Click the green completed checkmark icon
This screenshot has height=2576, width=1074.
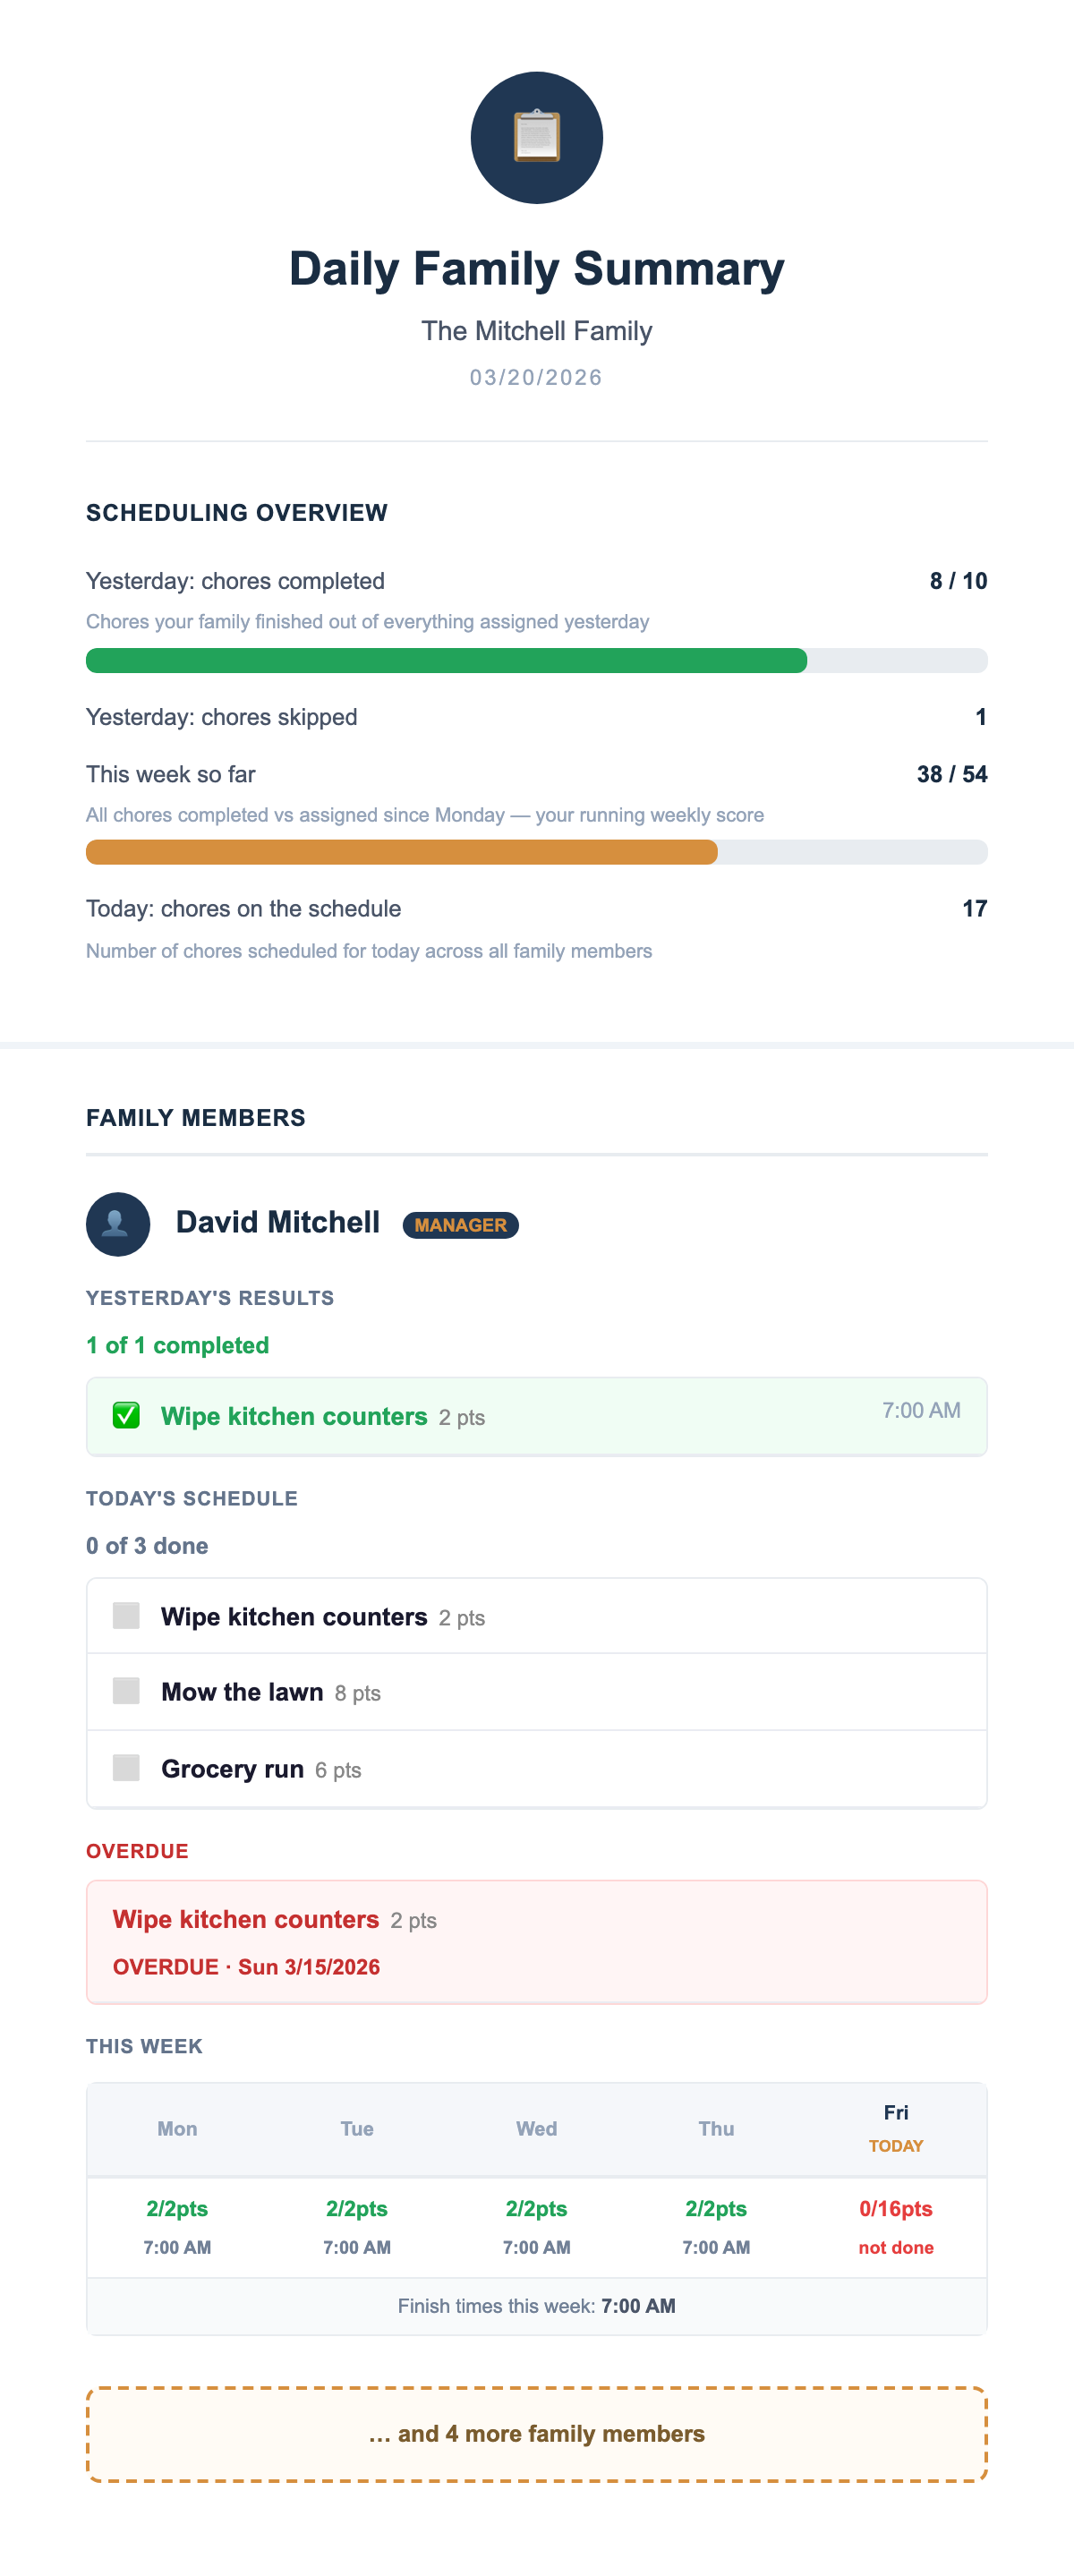tap(126, 1415)
